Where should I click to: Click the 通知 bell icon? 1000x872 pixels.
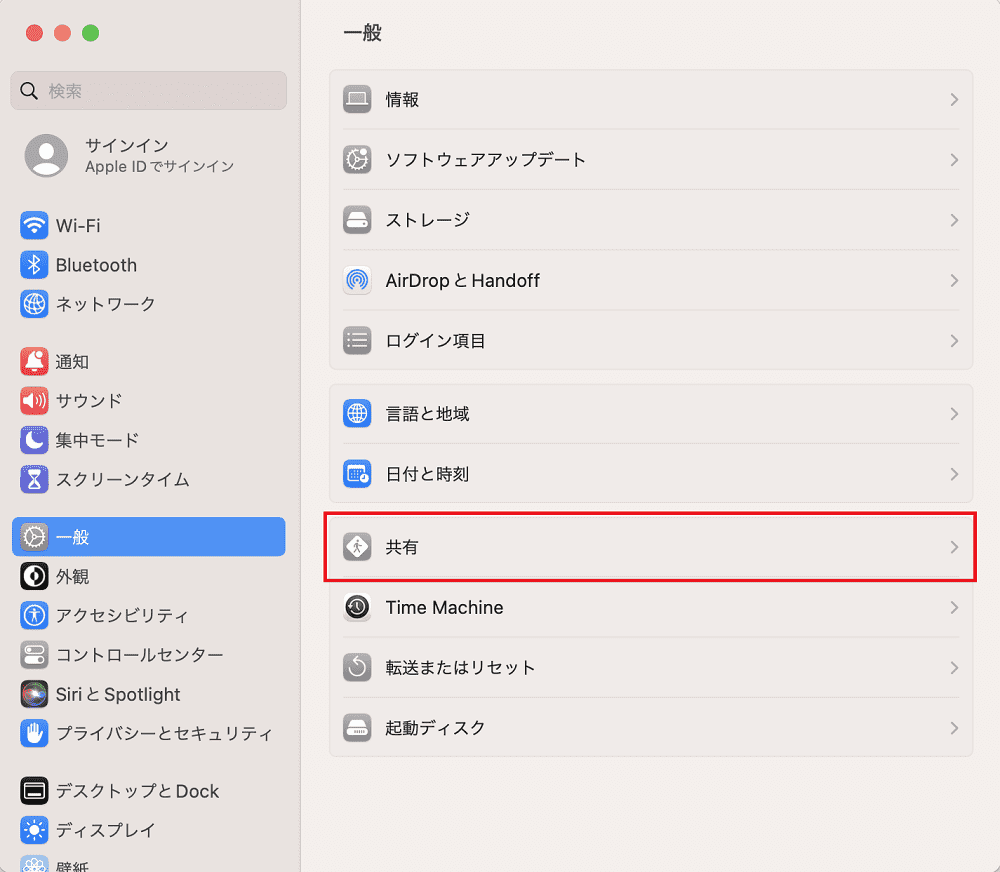[34, 362]
